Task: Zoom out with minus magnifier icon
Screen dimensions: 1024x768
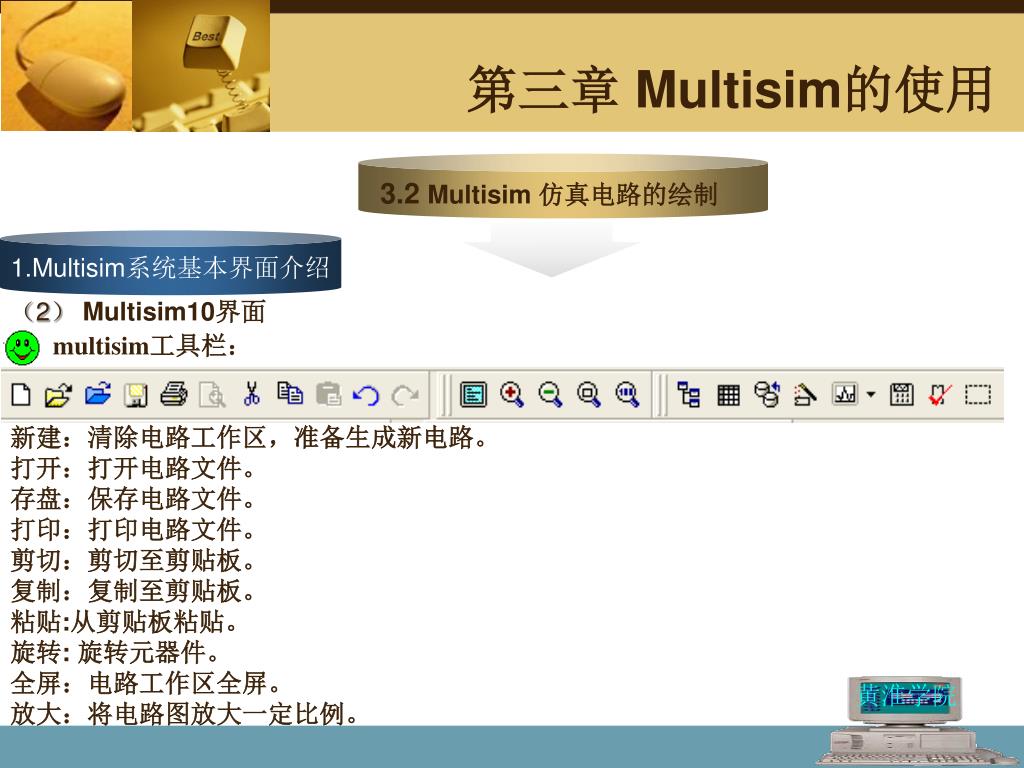Action: pos(551,395)
